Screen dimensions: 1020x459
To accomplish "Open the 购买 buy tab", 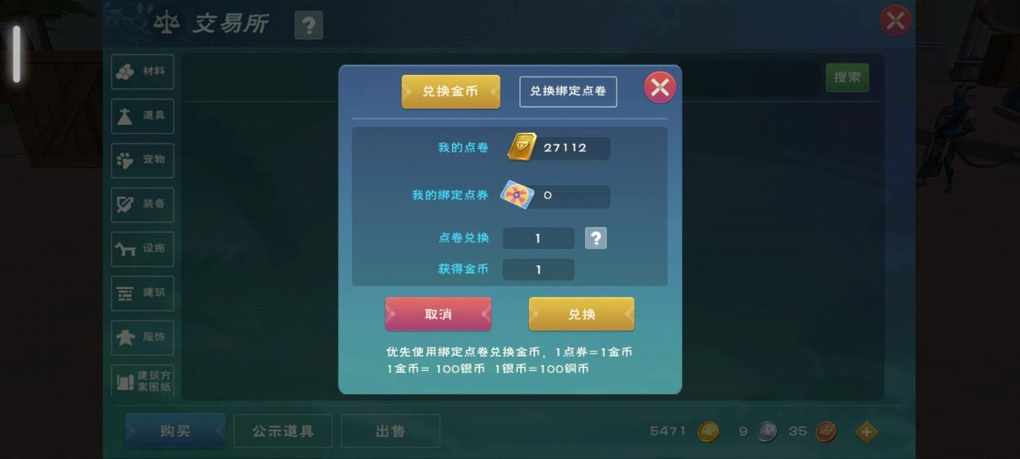I will coord(175,430).
